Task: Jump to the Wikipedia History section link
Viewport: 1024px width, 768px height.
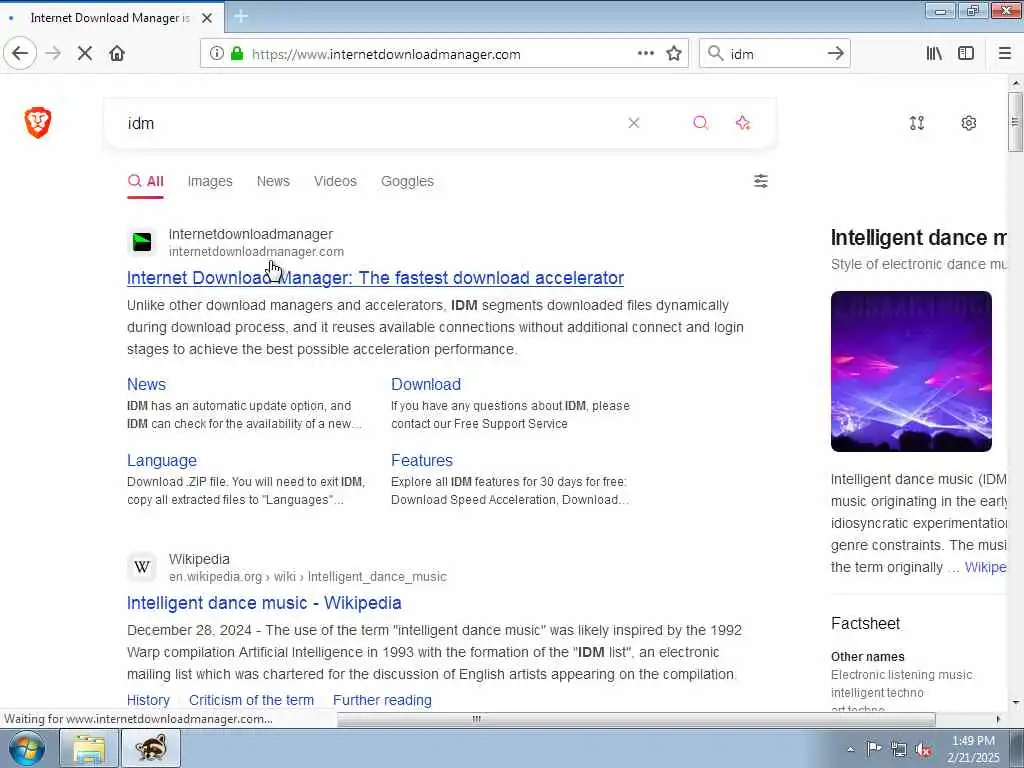Action: tap(148, 700)
